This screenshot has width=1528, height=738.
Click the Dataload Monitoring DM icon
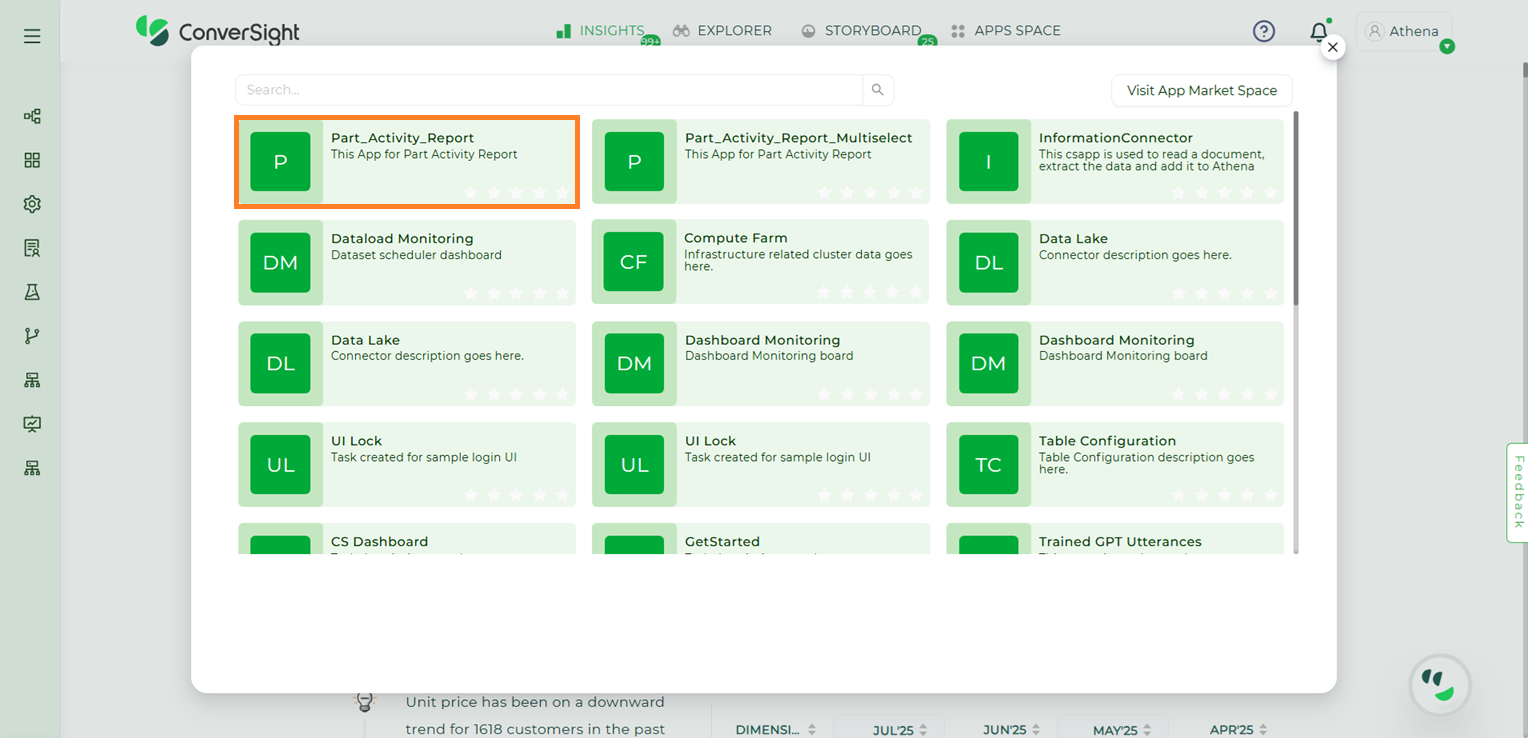coord(280,263)
